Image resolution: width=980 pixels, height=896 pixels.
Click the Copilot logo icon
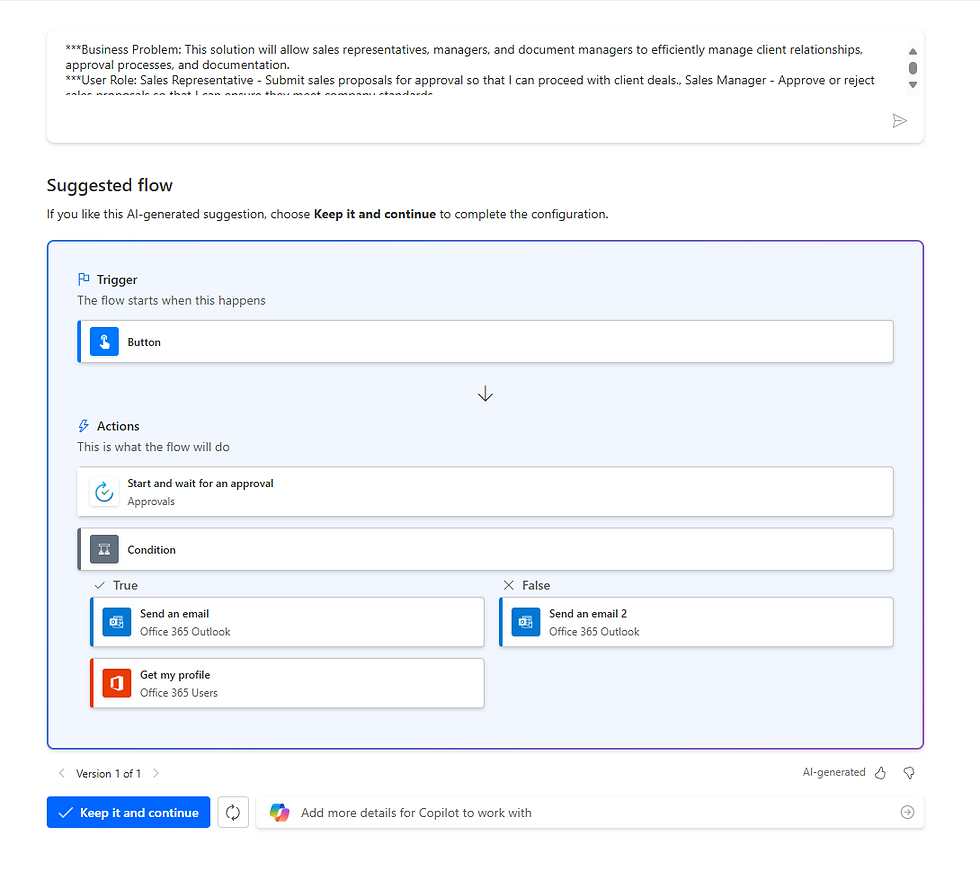click(x=279, y=812)
